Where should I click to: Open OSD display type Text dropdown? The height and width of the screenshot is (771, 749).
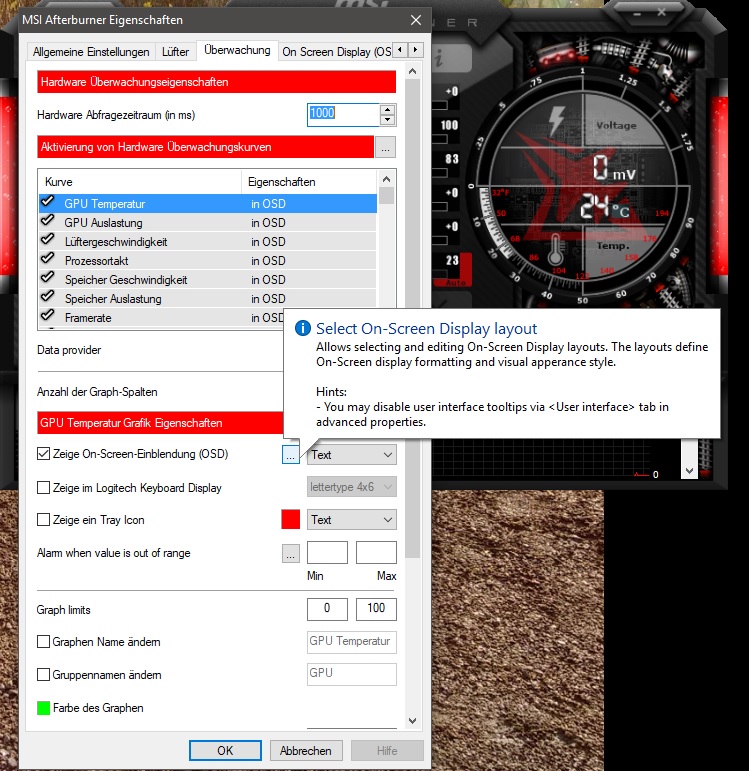click(352, 454)
